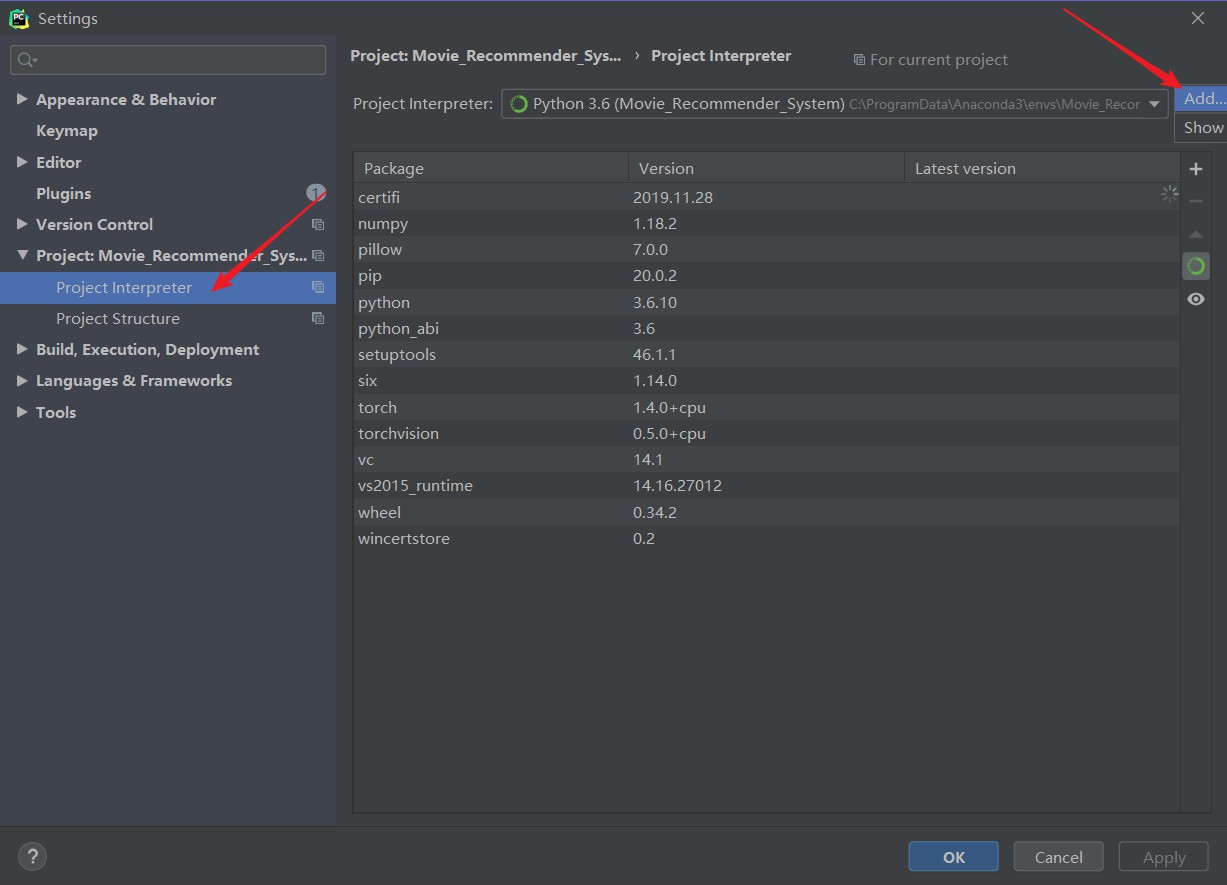Select the numpy package row
The width and height of the screenshot is (1227, 885).
pos(767,223)
